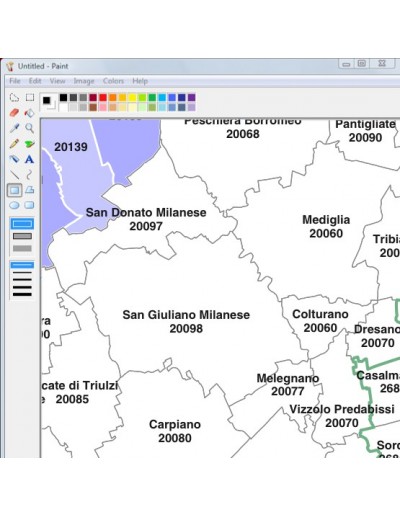Select the Magnifier tool
400x517 pixels.
(30, 128)
